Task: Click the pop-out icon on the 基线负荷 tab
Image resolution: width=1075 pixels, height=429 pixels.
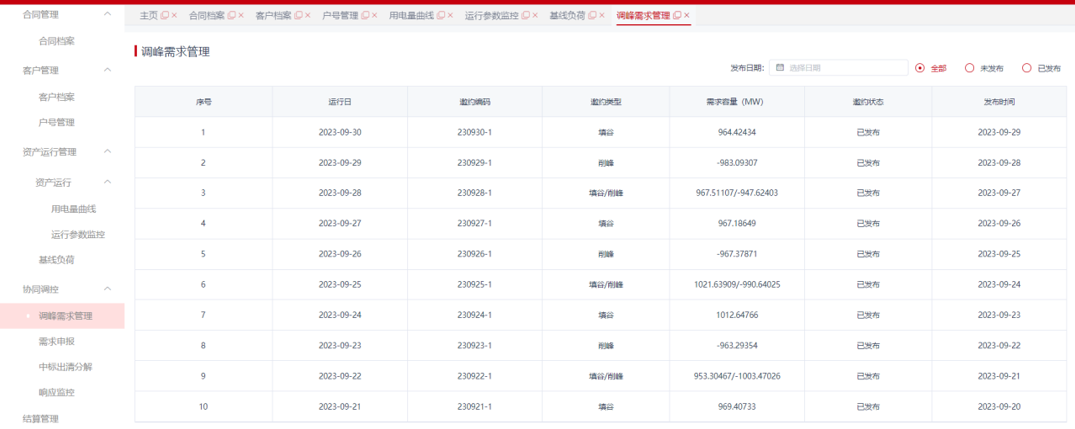Action: 592,15
